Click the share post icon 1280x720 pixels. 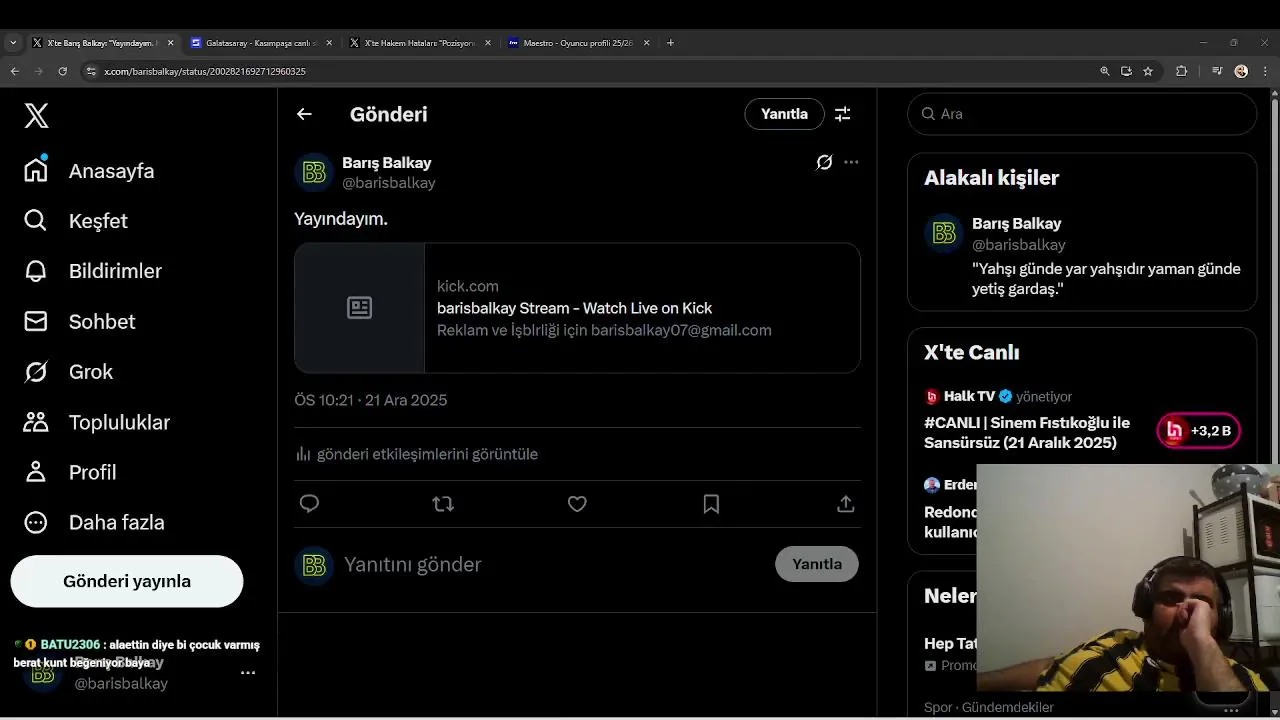click(845, 504)
